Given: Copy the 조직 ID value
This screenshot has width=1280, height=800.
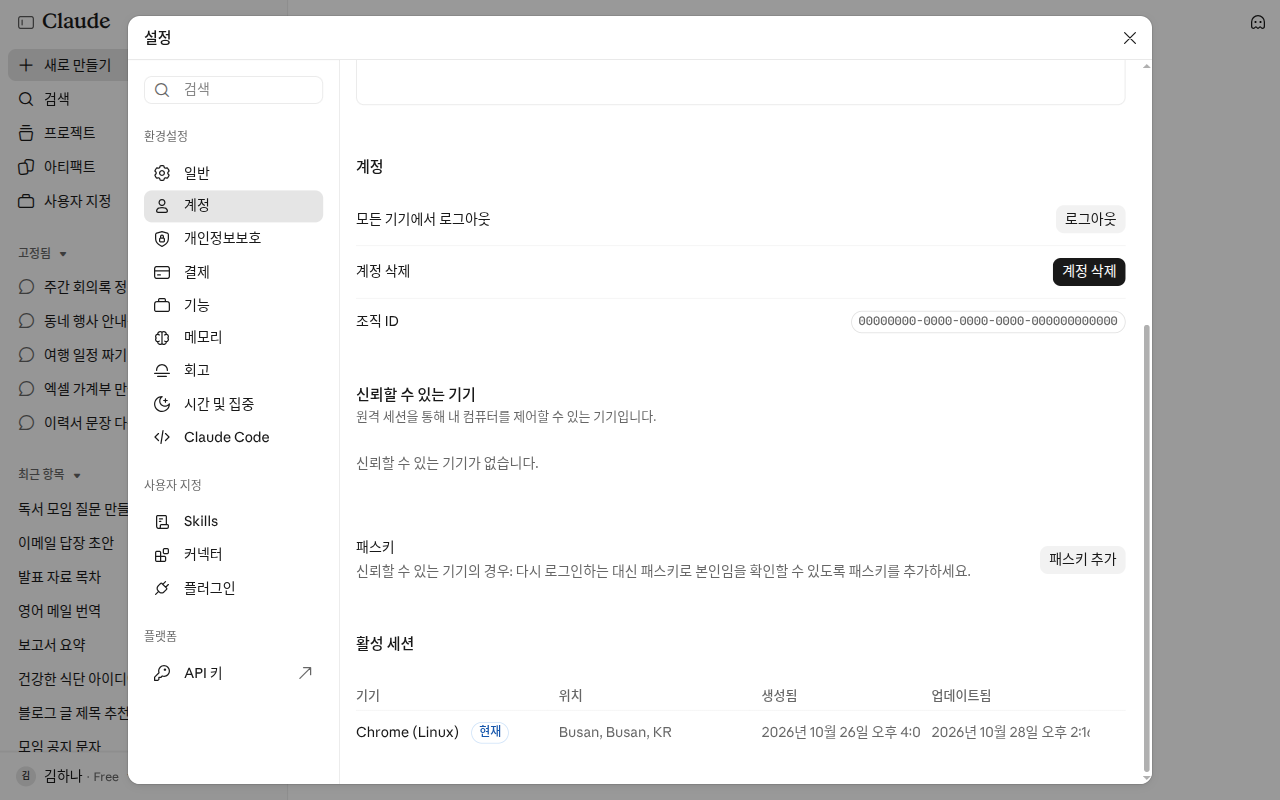Looking at the screenshot, I should [x=988, y=322].
